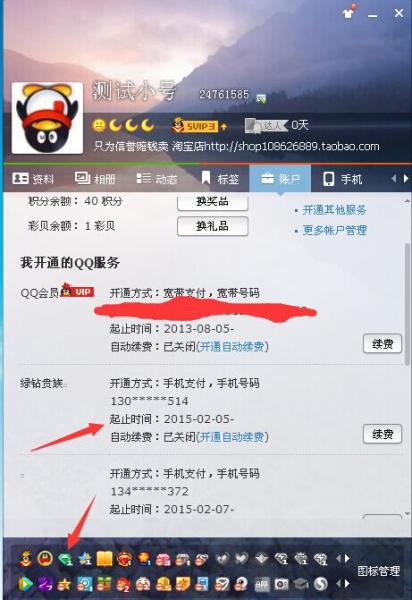The height and width of the screenshot is (600, 412).
Task: Click the gray camera icon in bottom row
Action: point(281,584)
